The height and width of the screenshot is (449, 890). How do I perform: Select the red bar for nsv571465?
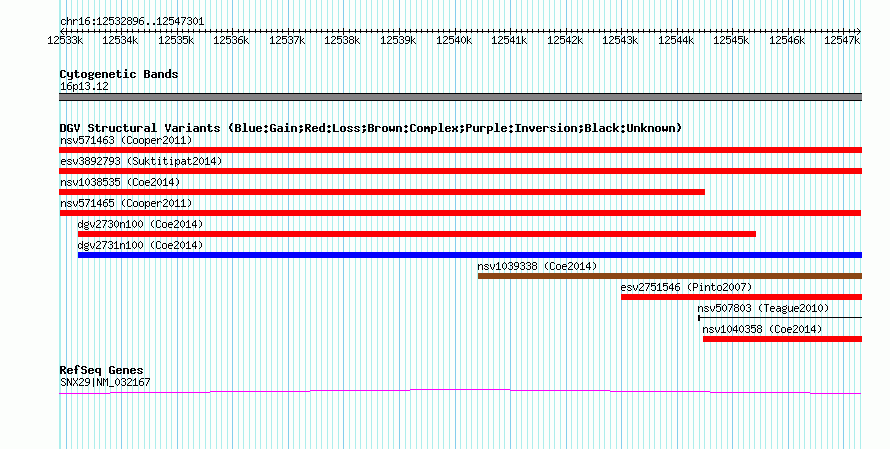[460, 213]
